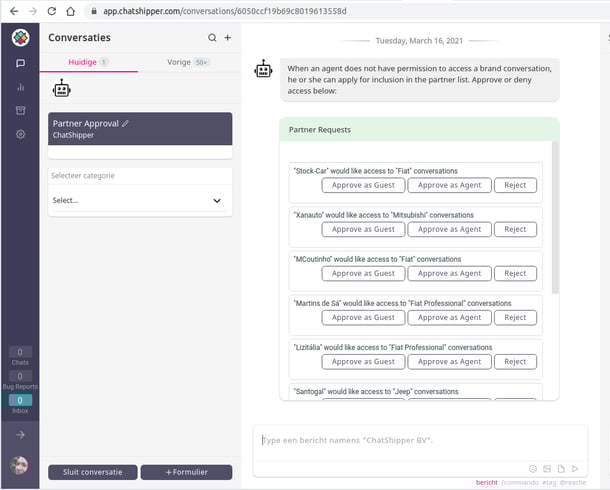The width and height of the screenshot is (610, 490).
Task: Go to browser home page
Action: click(70, 11)
